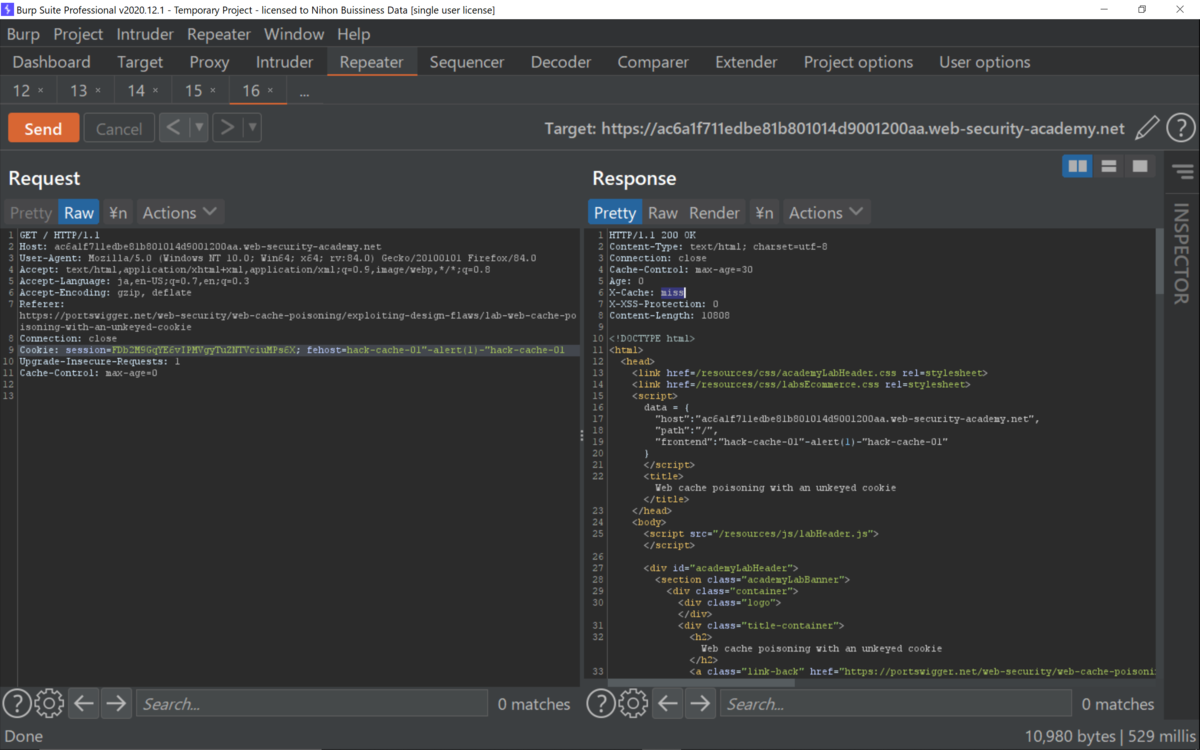This screenshot has width=1200, height=750.
Task: Switch to the Comparer tab
Action: pyautogui.click(x=653, y=62)
